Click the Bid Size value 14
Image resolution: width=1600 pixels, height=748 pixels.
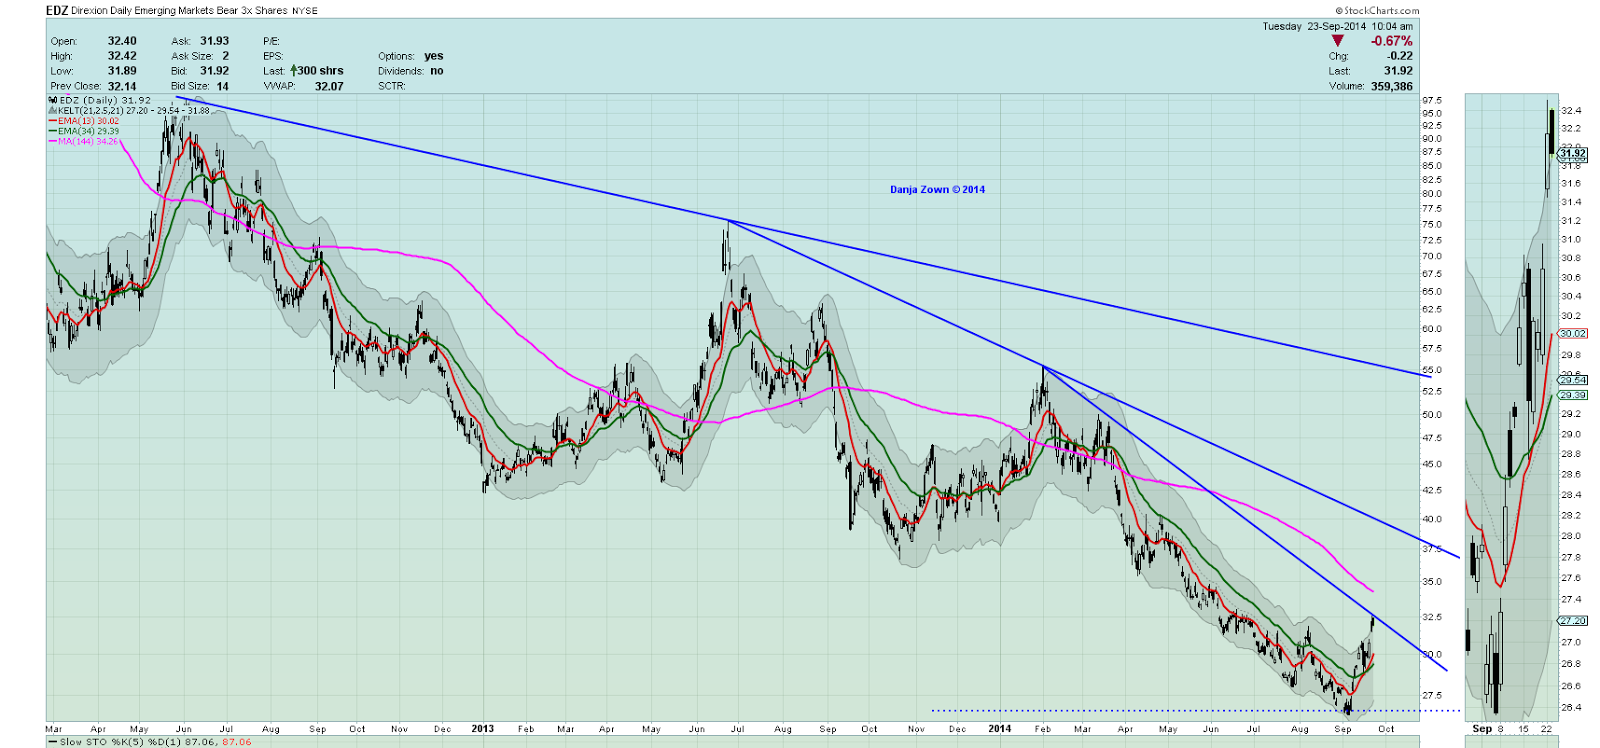coord(222,86)
